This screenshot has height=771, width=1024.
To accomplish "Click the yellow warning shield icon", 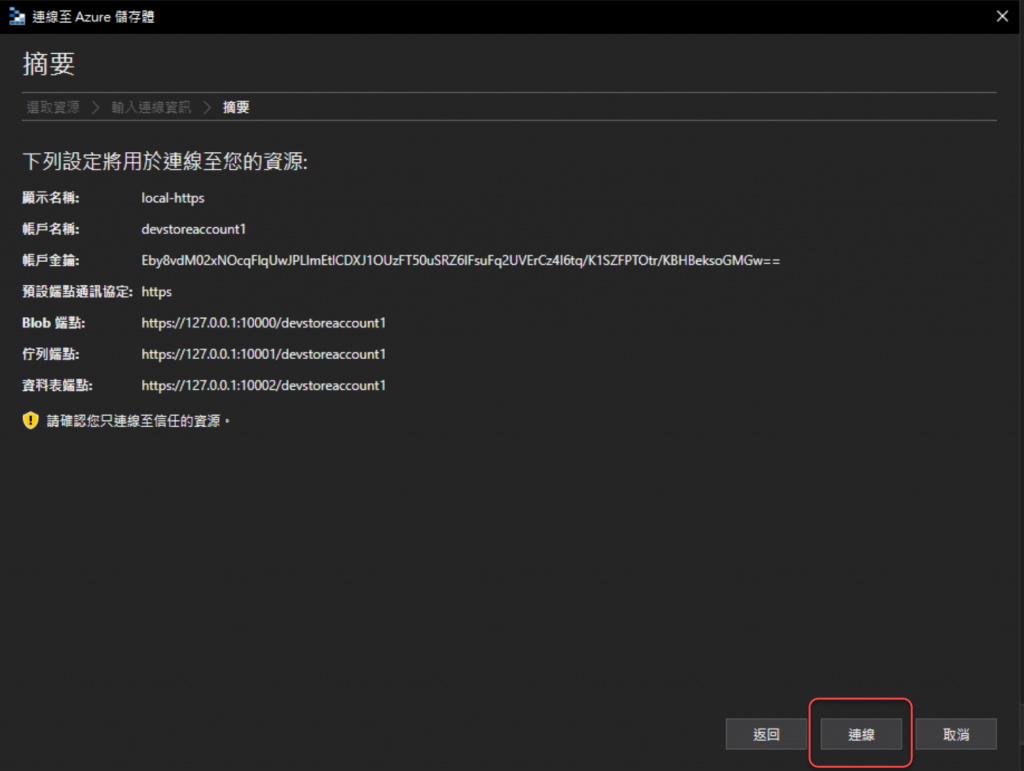I will tap(31, 420).
